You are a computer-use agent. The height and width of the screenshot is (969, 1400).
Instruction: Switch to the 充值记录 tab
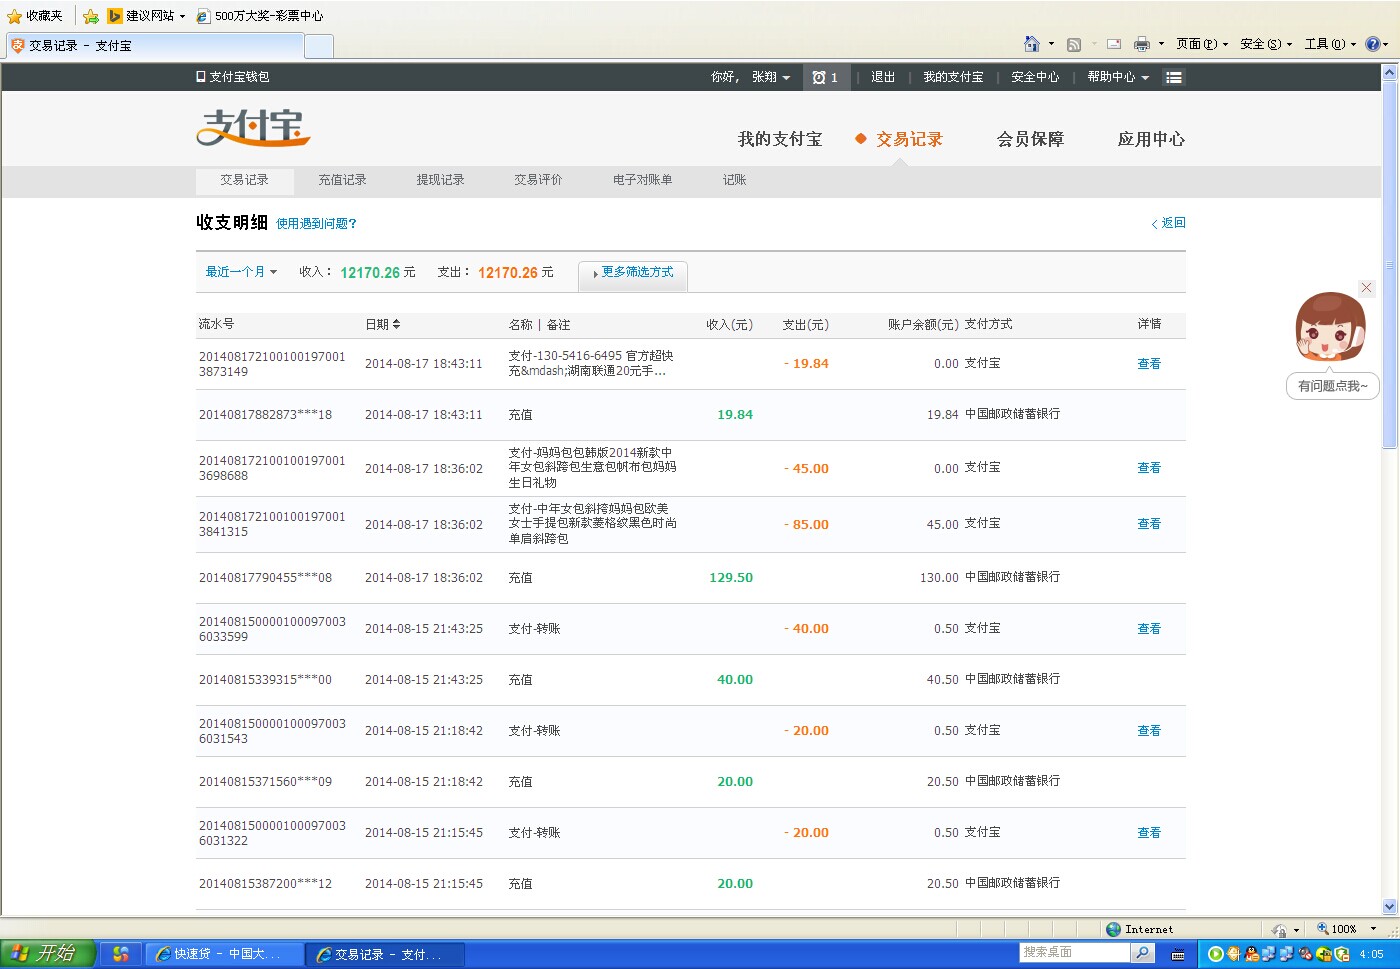[x=342, y=180]
